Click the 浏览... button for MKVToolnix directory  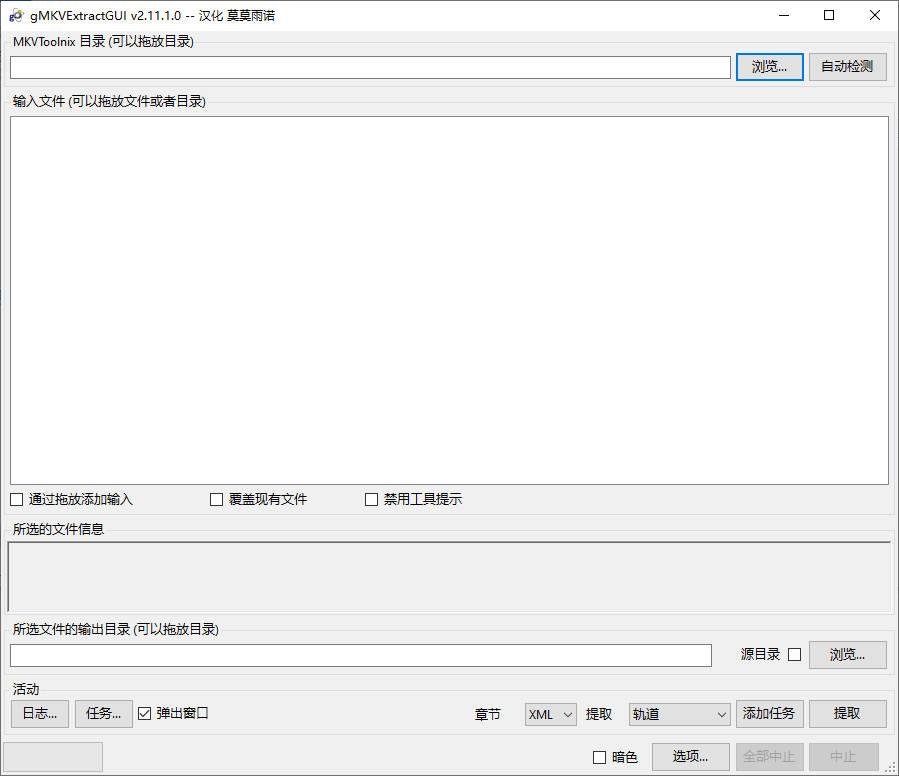point(769,67)
